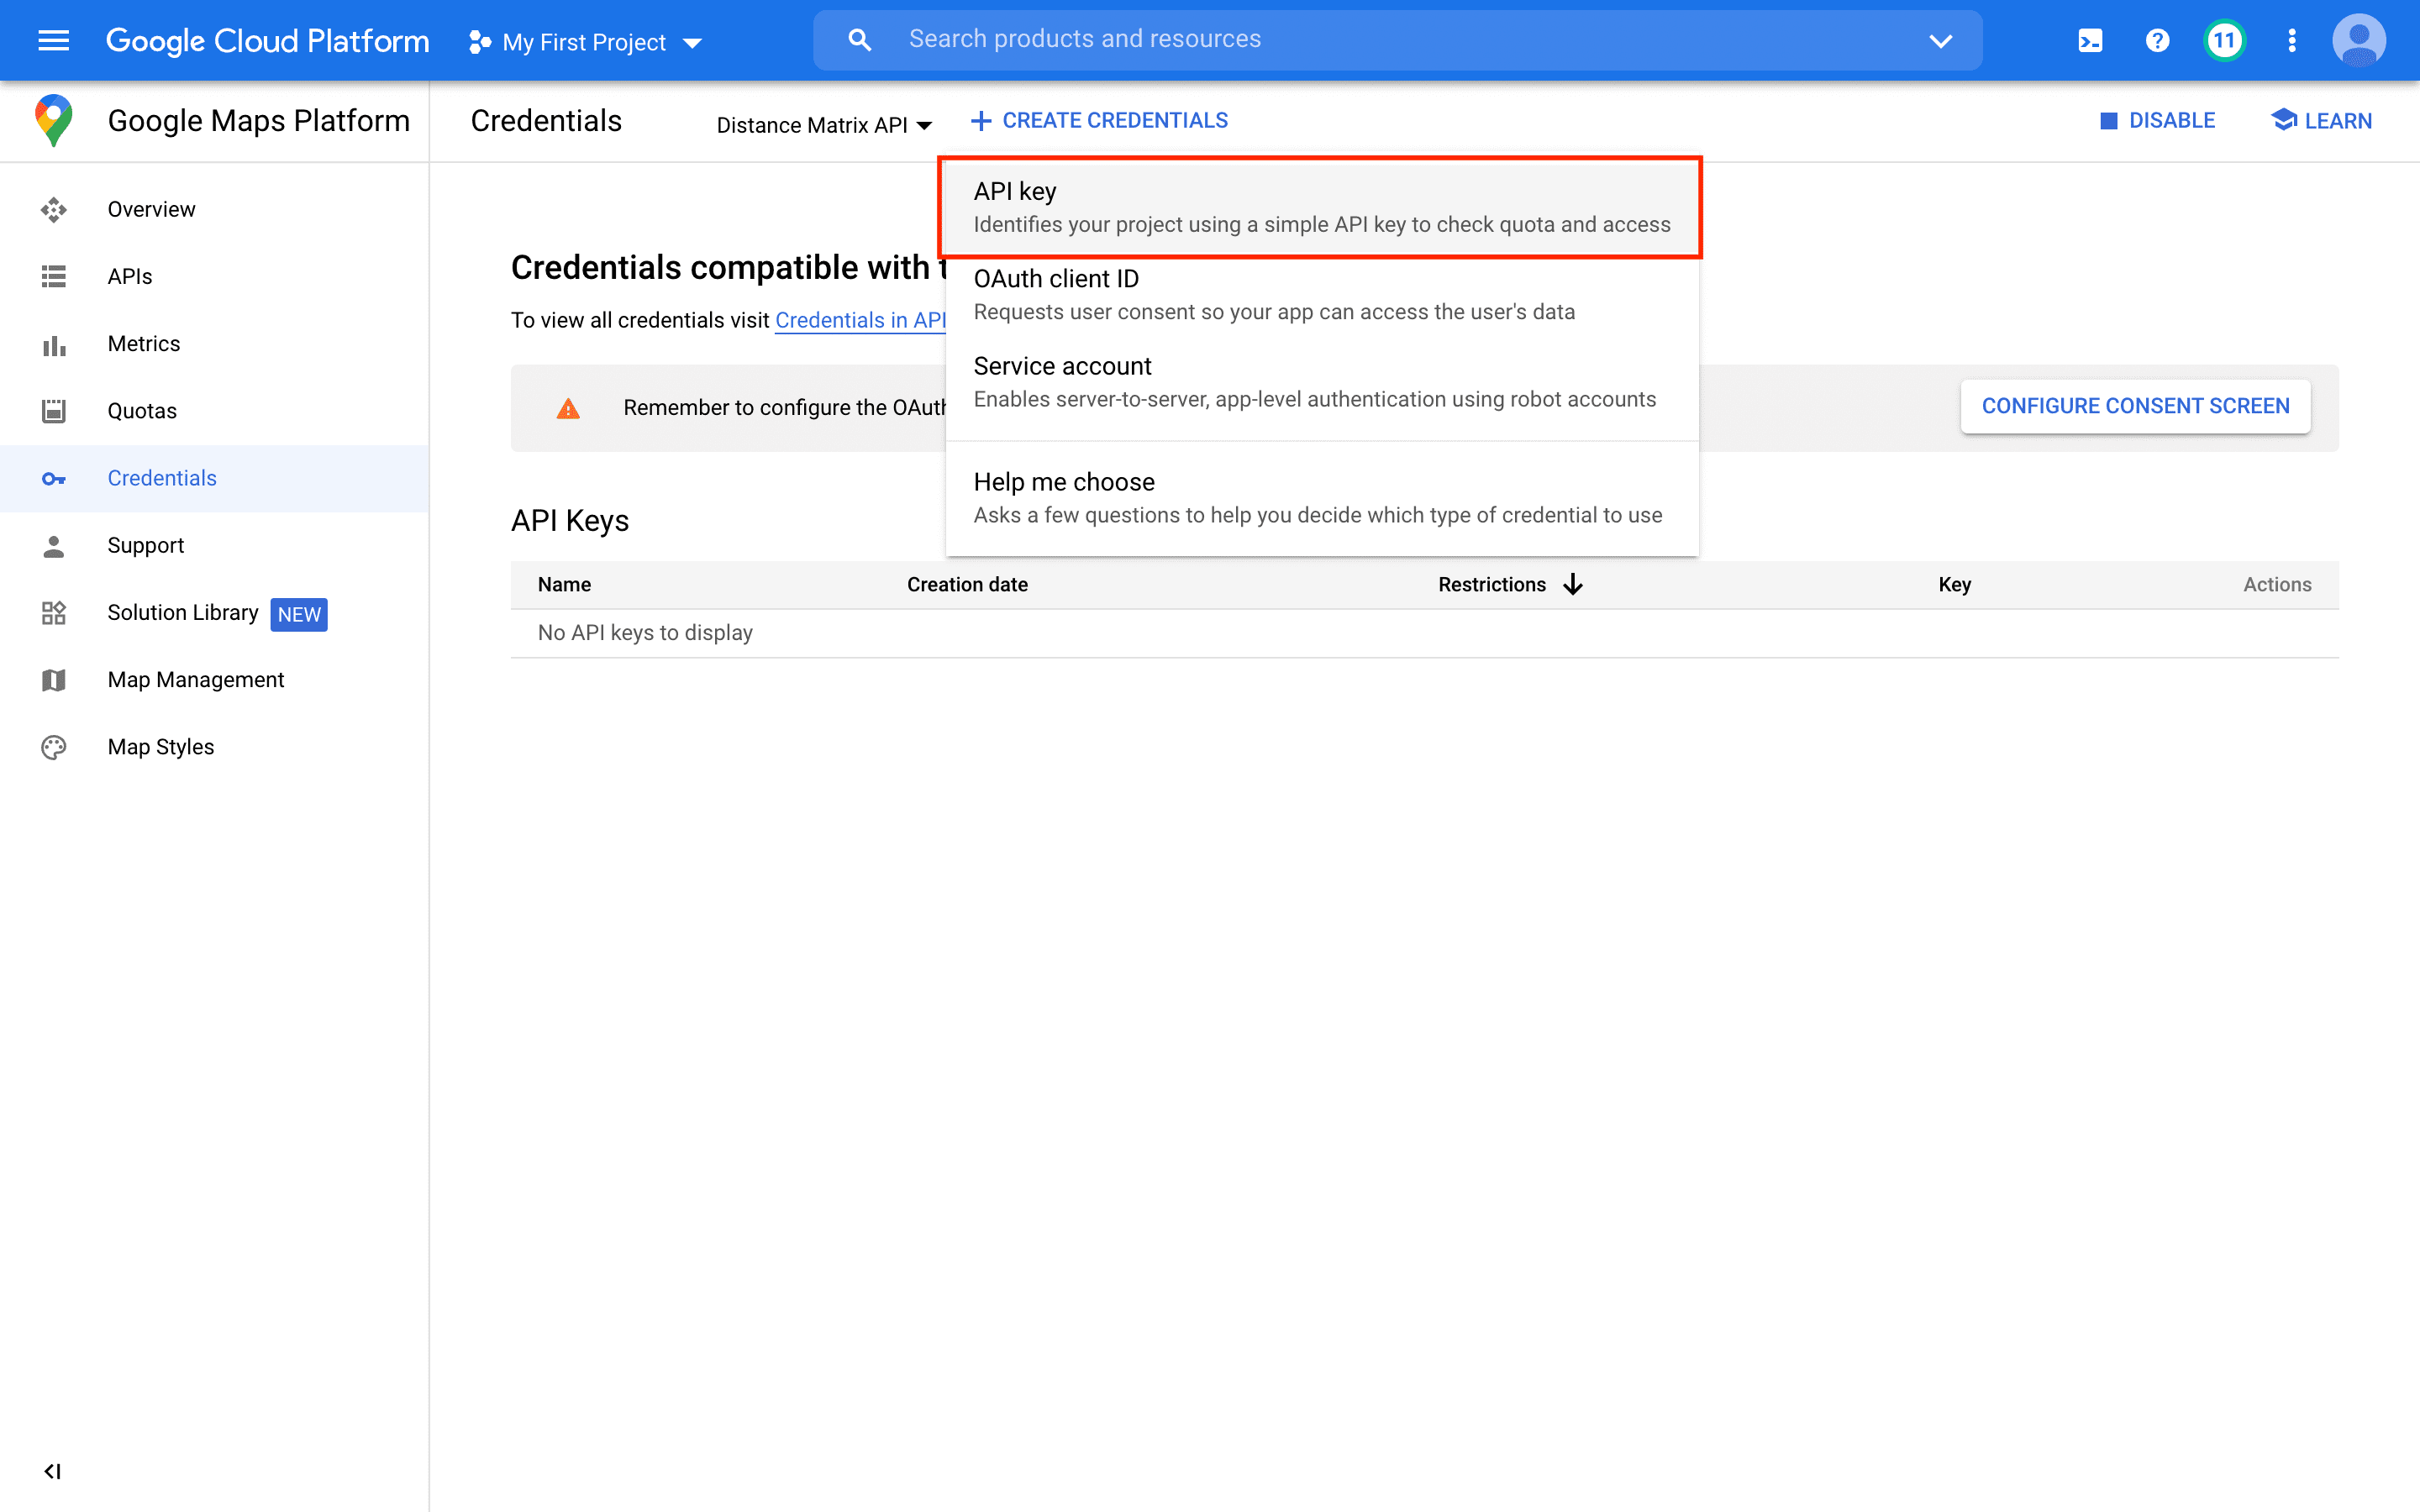The width and height of the screenshot is (2420, 1512).
Task: Collapse the sidebar using bottom arrow icon
Action: coord(53,1471)
